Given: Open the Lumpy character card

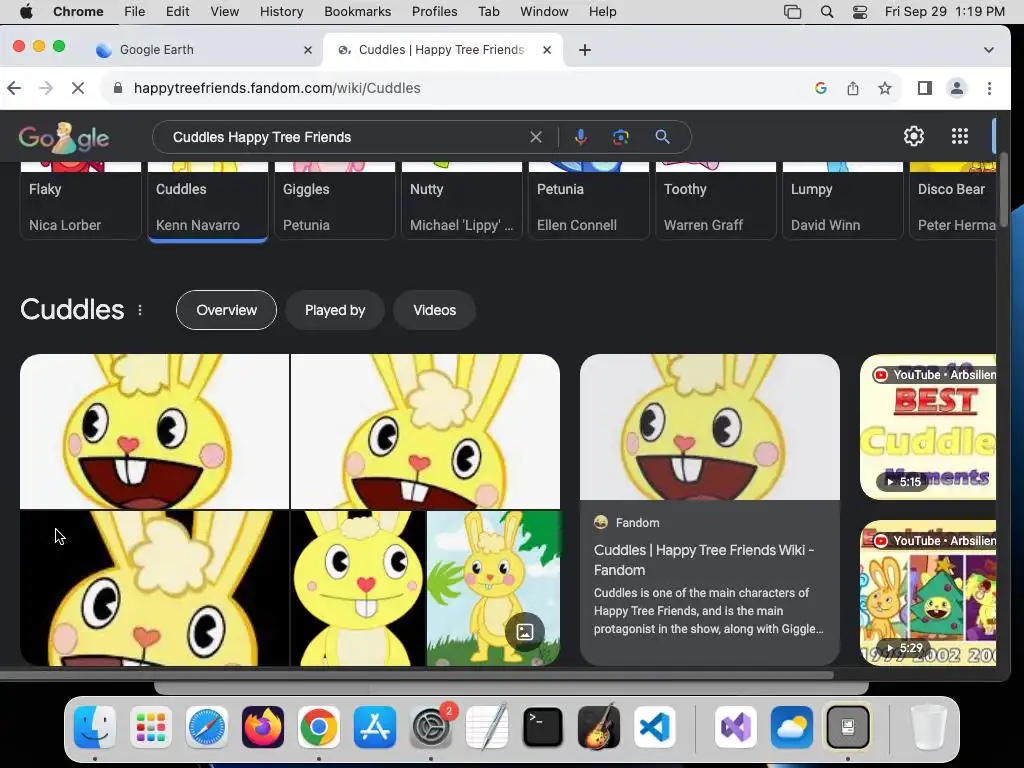Looking at the screenshot, I should pos(842,201).
